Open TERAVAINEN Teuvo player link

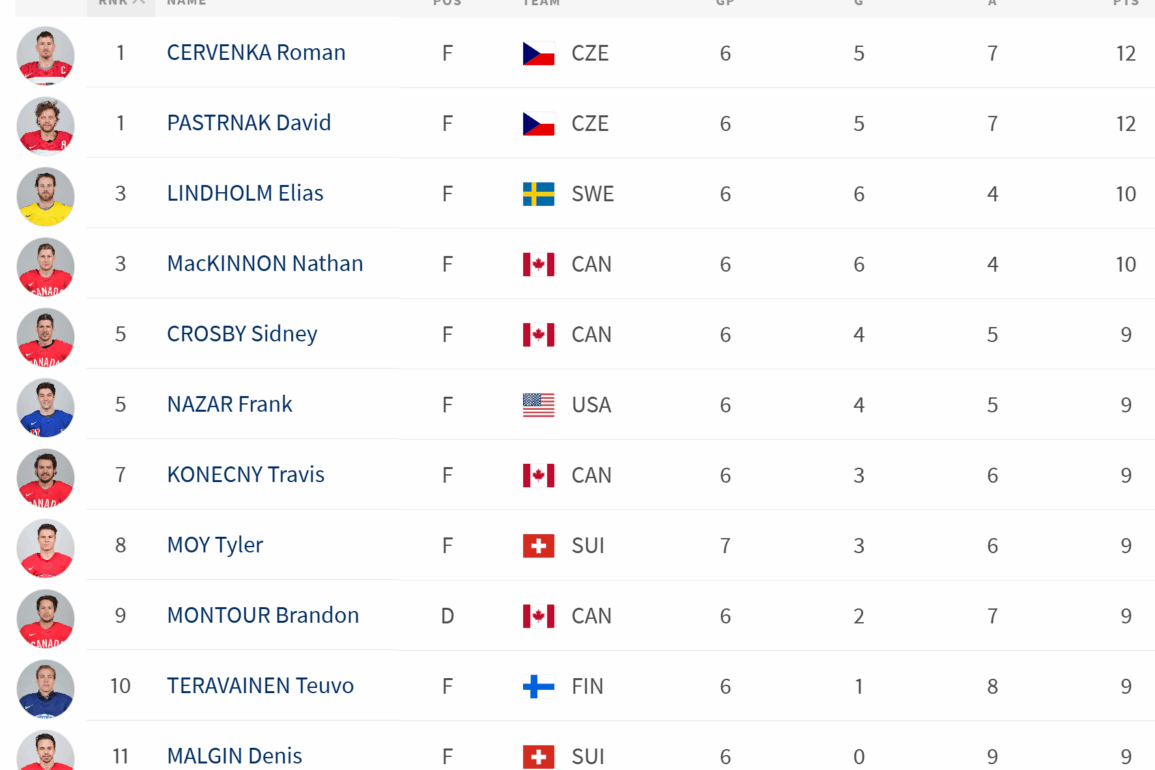[x=260, y=685]
